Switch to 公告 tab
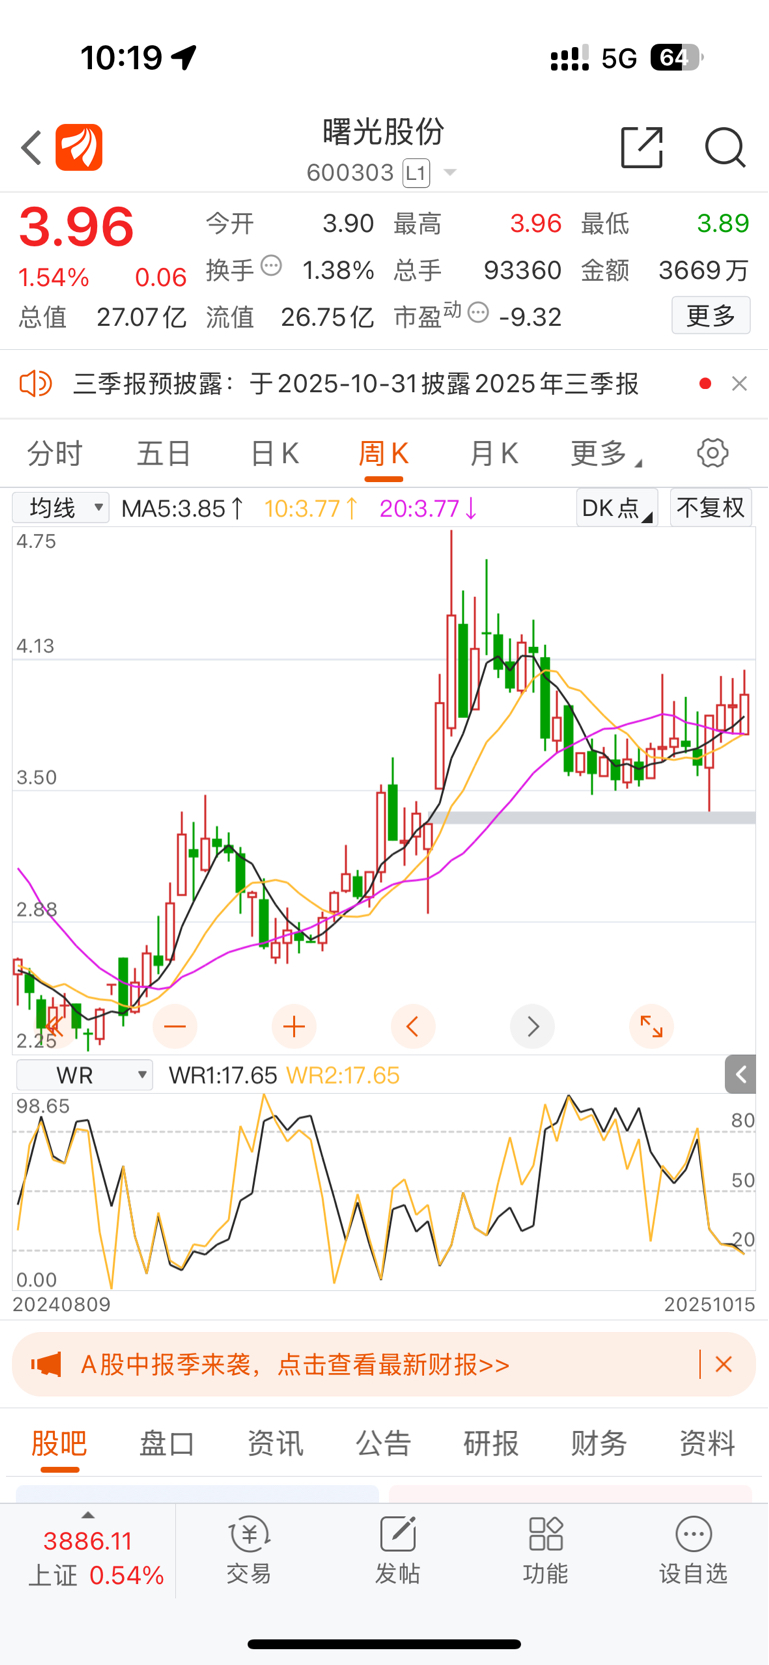 coord(383,1444)
